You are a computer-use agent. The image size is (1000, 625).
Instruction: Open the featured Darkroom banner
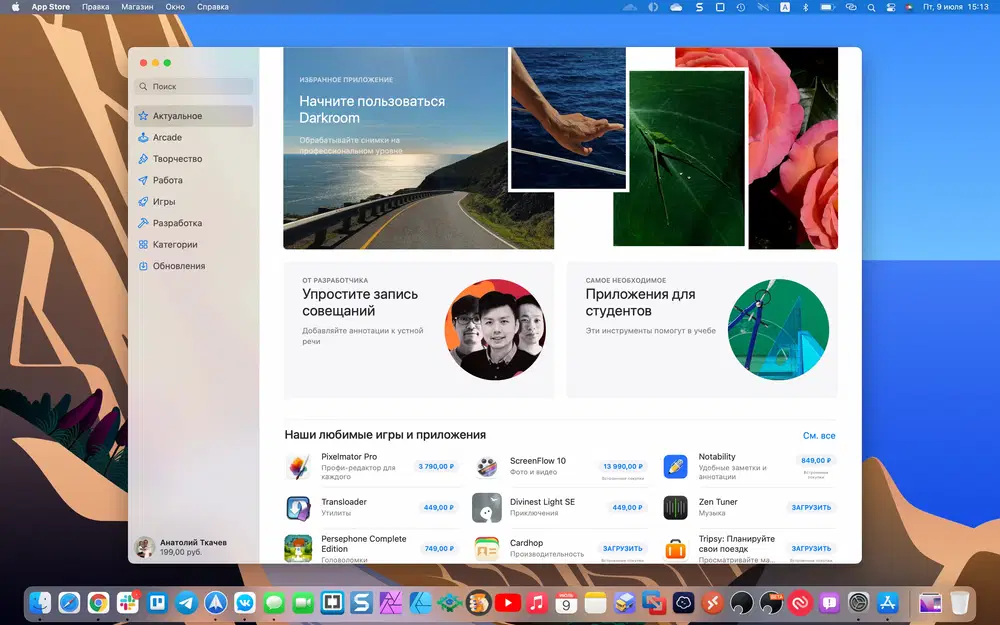click(560, 148)
